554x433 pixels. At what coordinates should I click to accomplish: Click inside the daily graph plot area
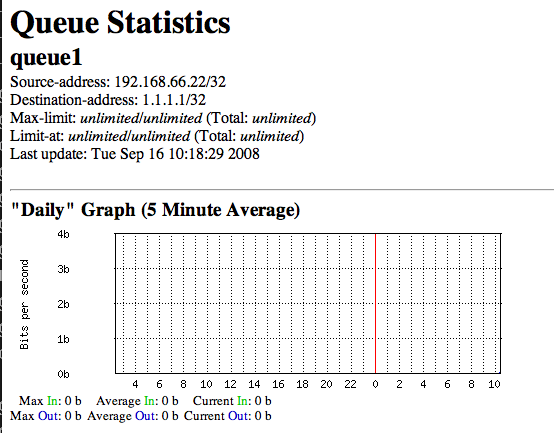coord(308,303)
